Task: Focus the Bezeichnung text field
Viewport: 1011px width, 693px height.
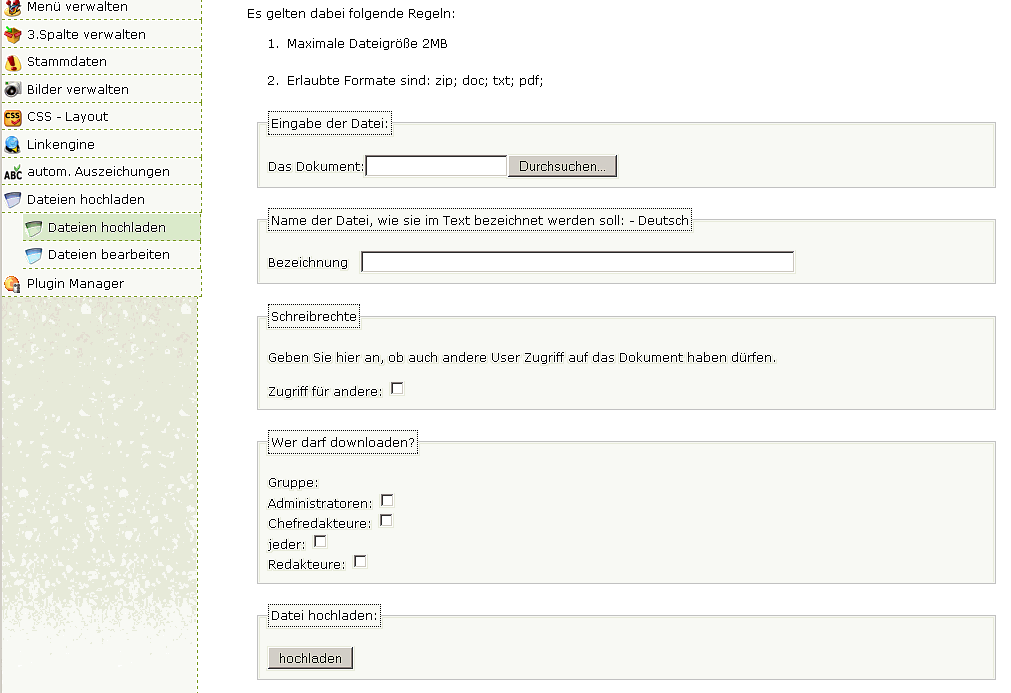Action: pos(577,262)
